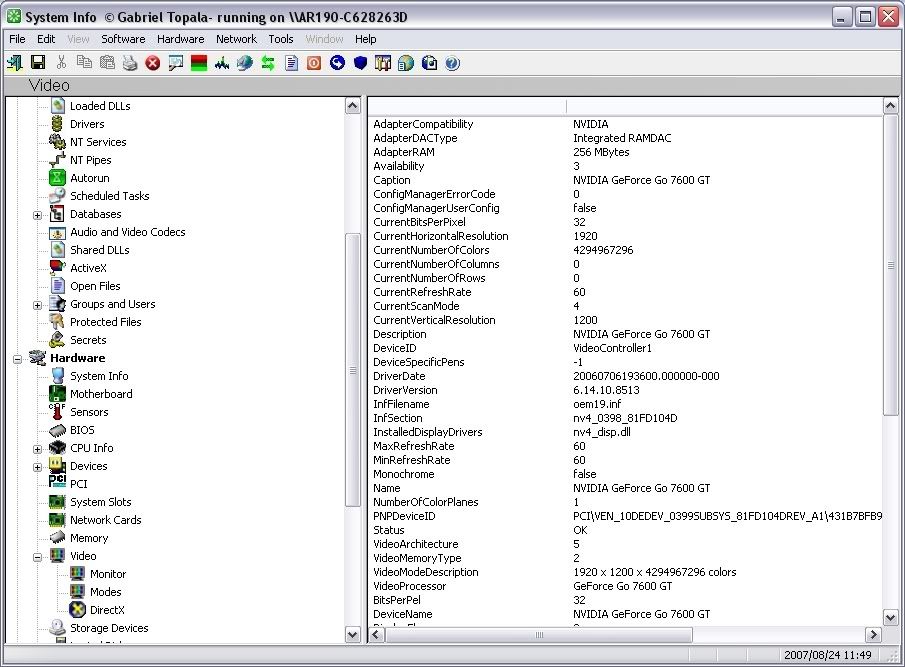Expand the Devices tree node
The image size is (905, 667).
click(38, 467)
